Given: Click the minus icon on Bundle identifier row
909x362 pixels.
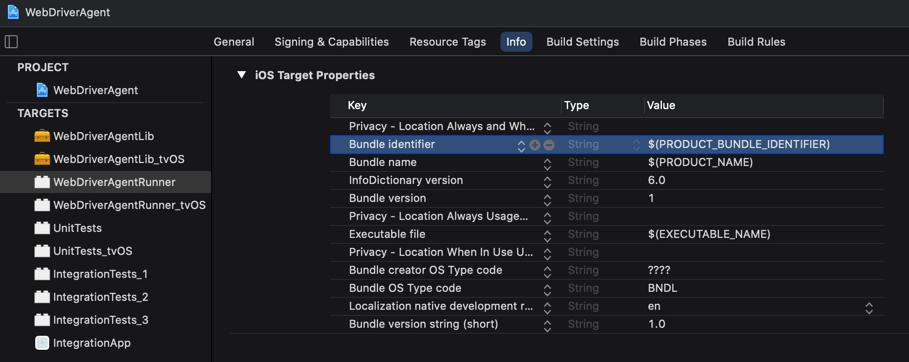Looking at the screenshot, I should point(548,144).
